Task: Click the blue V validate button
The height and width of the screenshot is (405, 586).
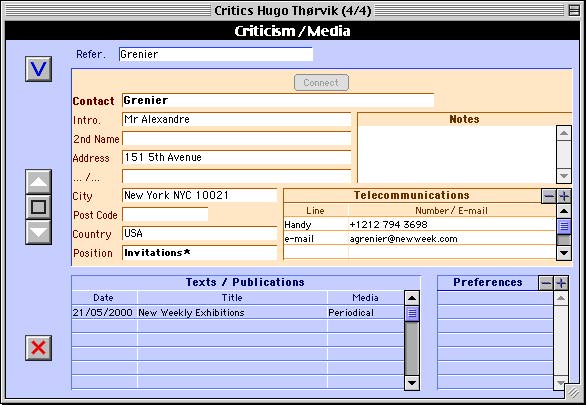Action: point(38,69)
